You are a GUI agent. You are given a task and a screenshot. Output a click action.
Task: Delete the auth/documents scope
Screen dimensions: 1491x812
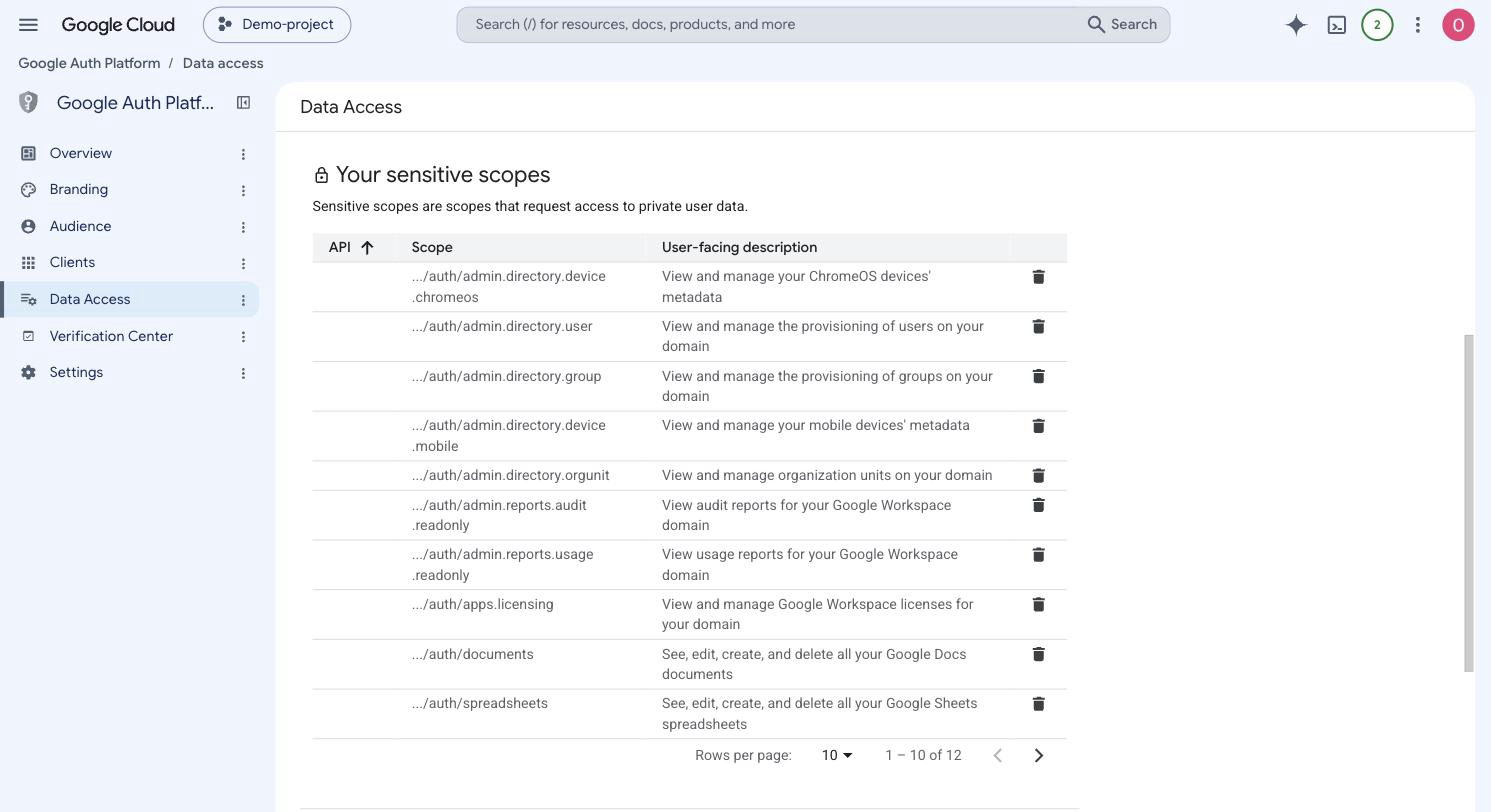pos(1038,654)
